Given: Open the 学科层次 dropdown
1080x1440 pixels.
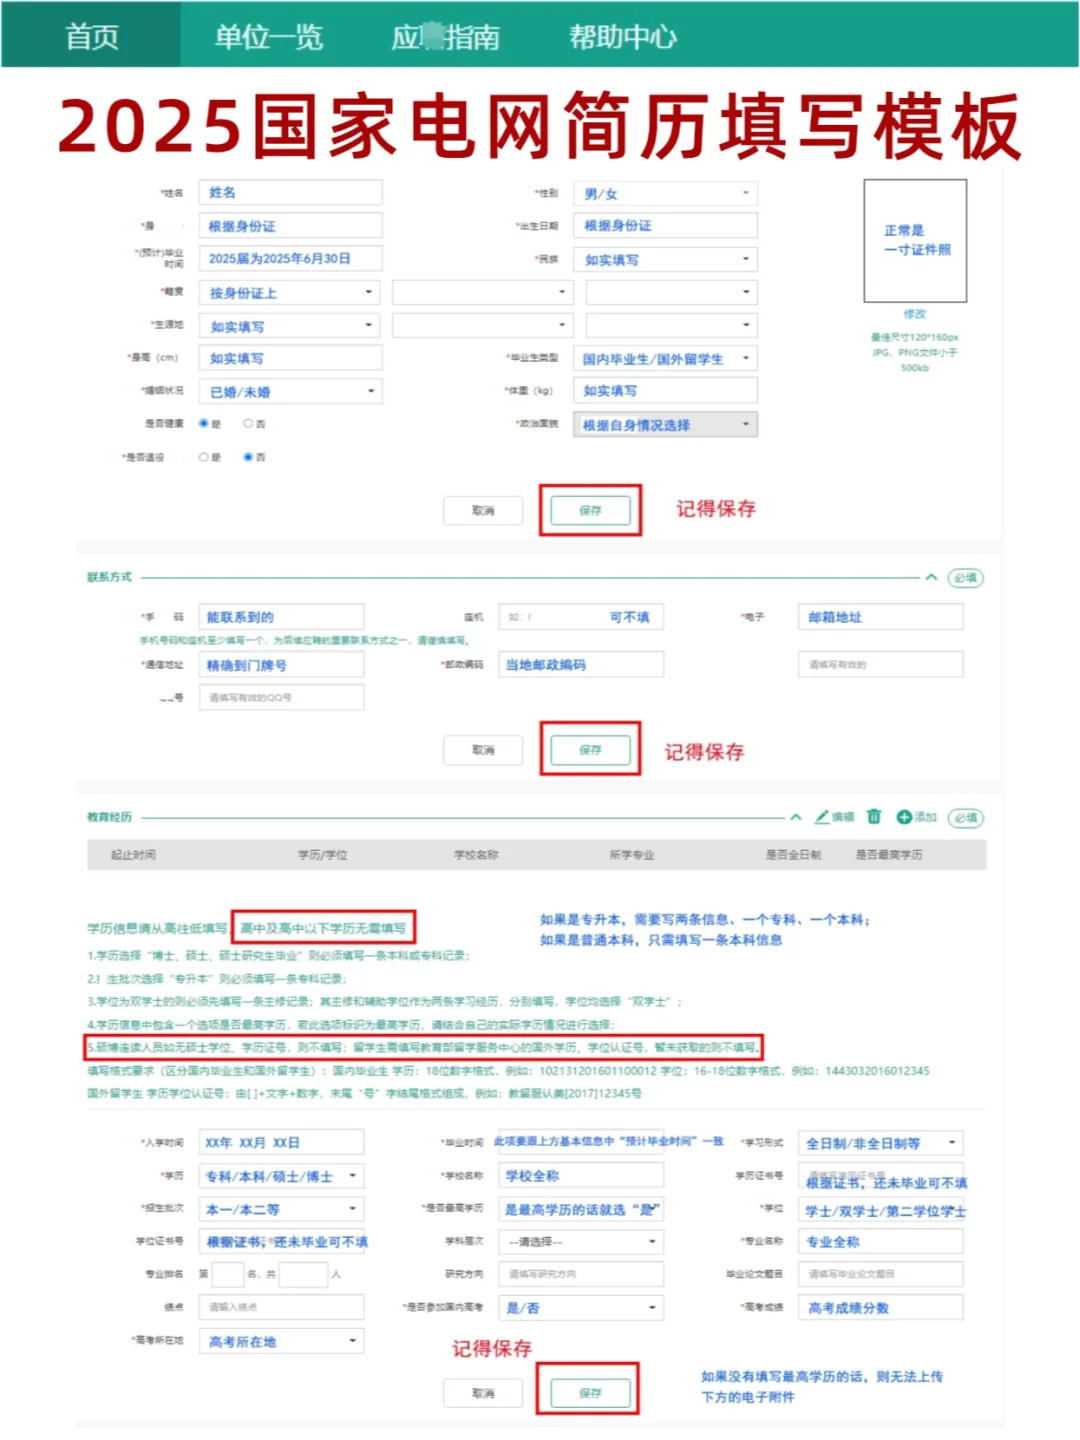Looking at the screenshot, I should tap(581, 1241).
